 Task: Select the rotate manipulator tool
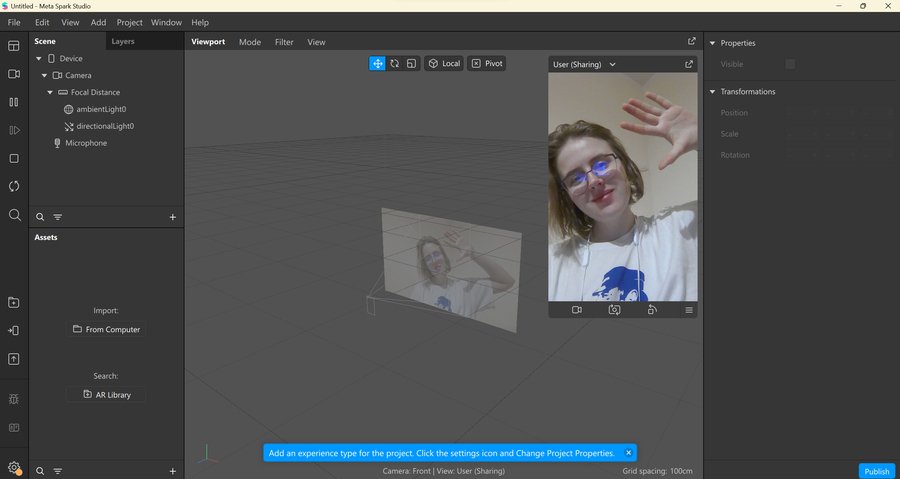(394, 63)
